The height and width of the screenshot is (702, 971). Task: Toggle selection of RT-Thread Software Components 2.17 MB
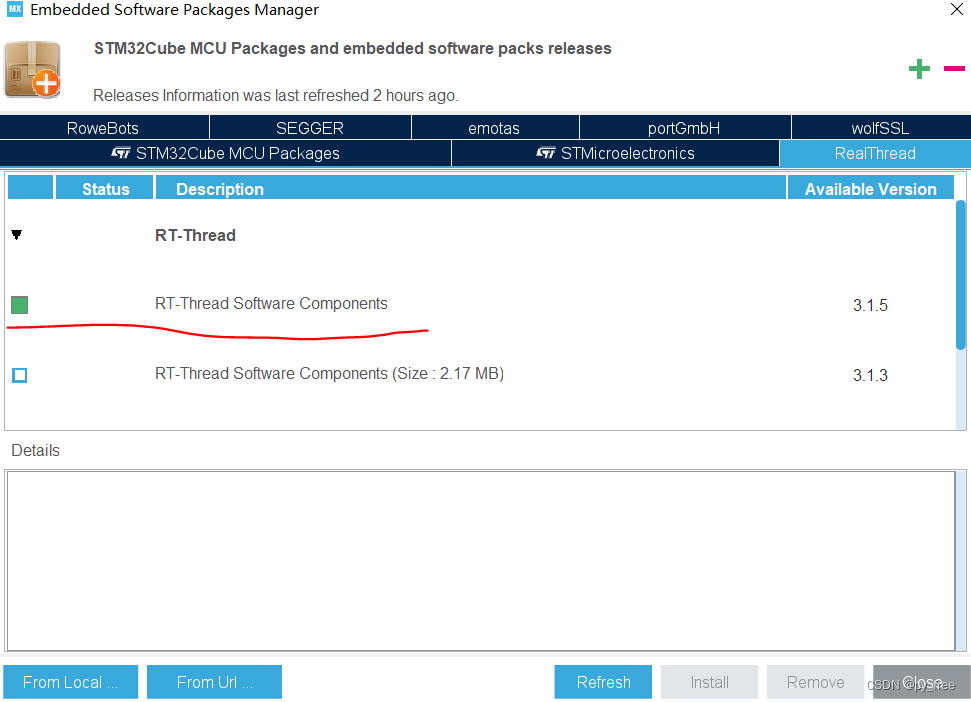pos(19,375)
